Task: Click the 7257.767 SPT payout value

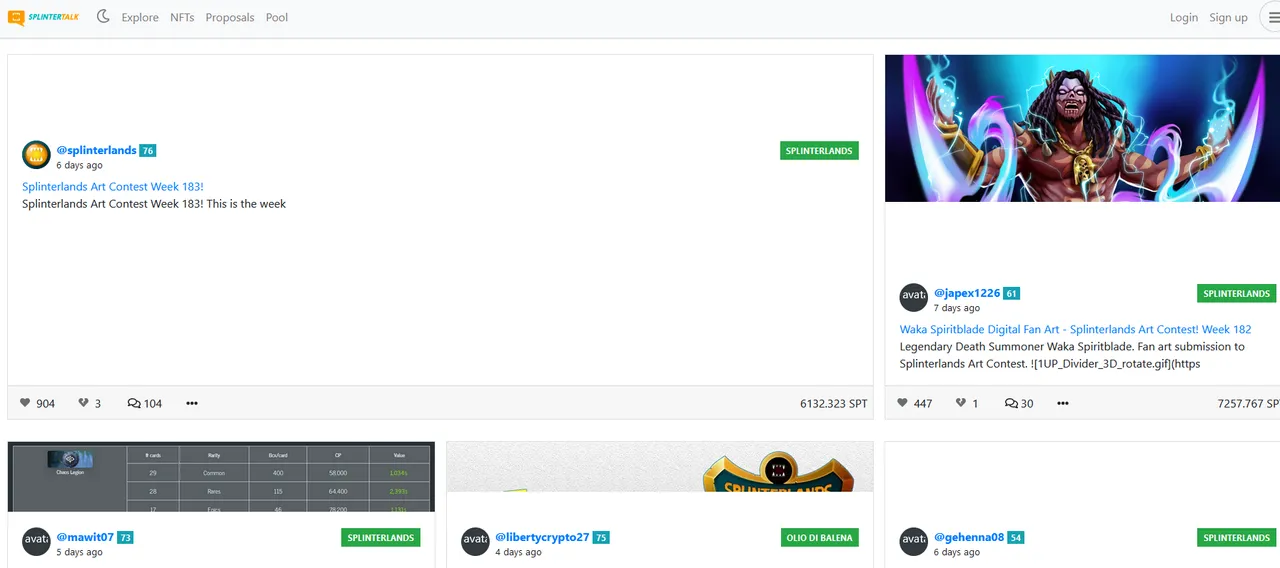Action: (1248, 404)
